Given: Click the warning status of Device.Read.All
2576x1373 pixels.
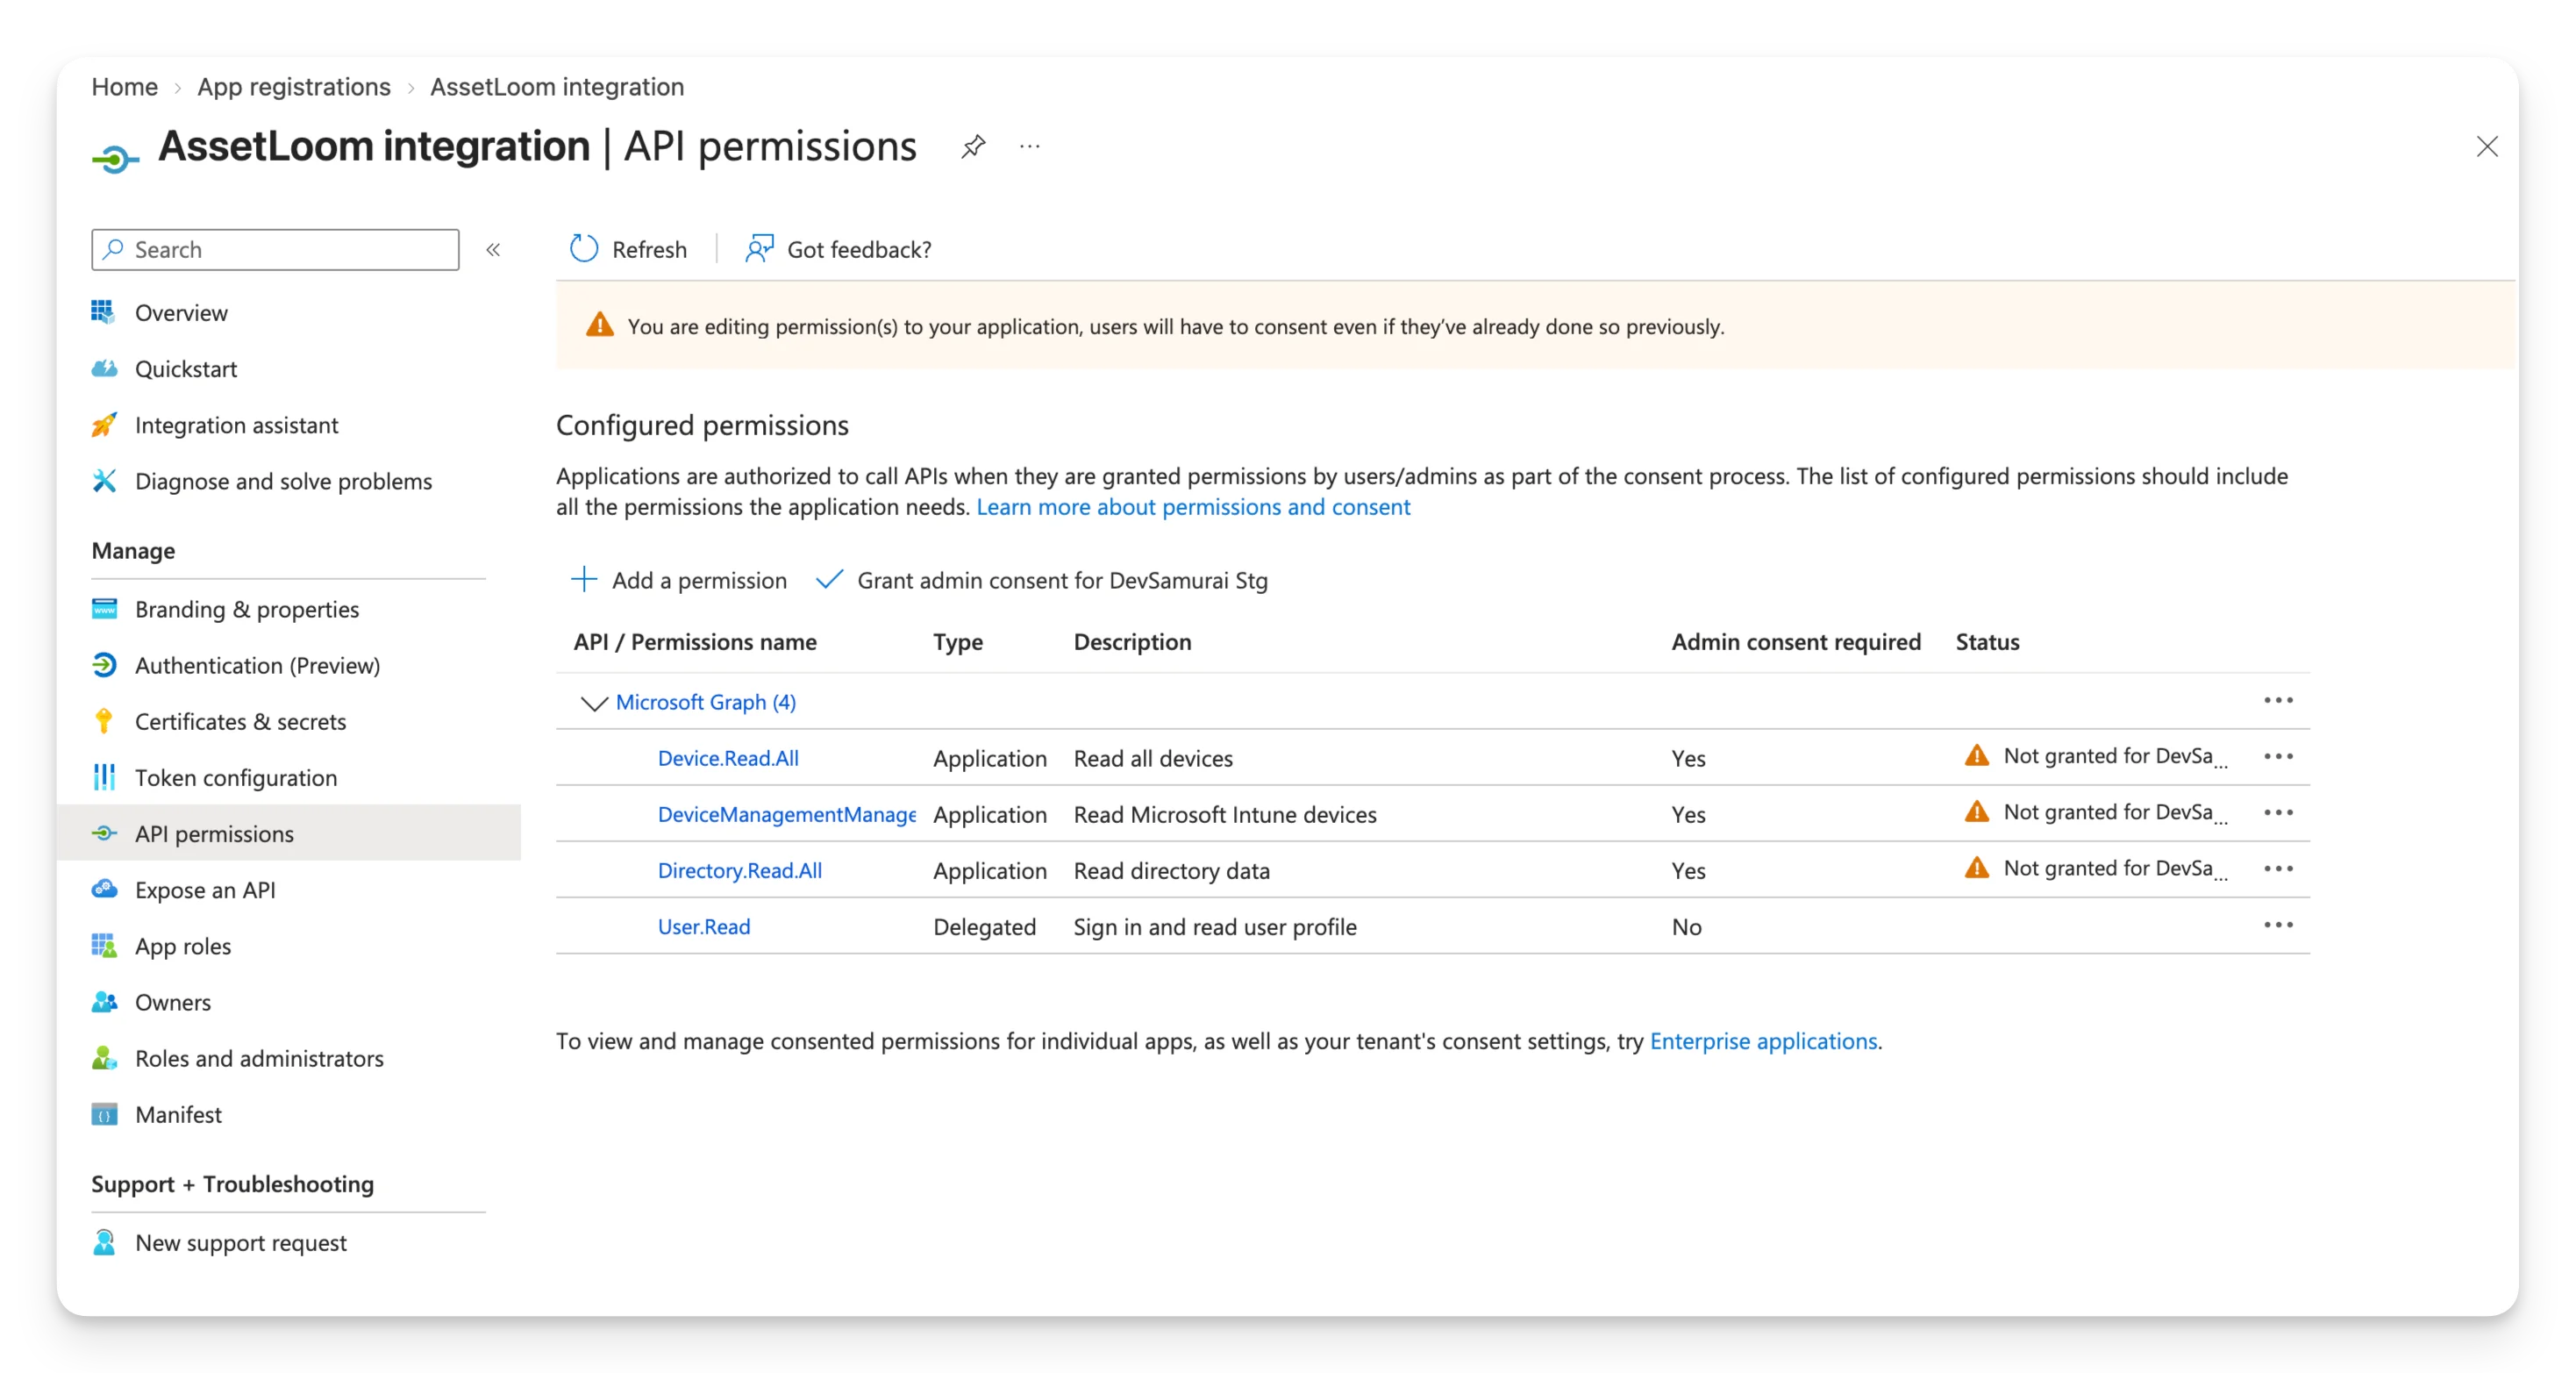Looking at the screenshot, I should [x=2095, y=756].
